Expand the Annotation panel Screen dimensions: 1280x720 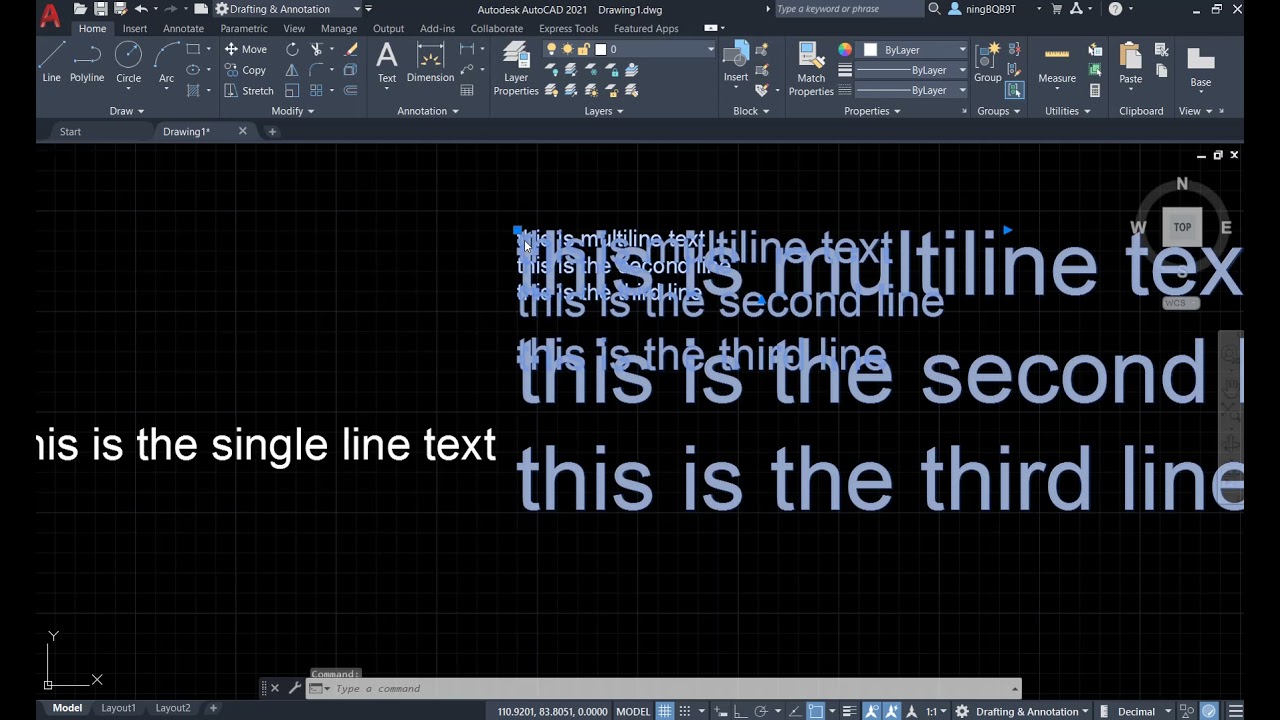(428, 111)
